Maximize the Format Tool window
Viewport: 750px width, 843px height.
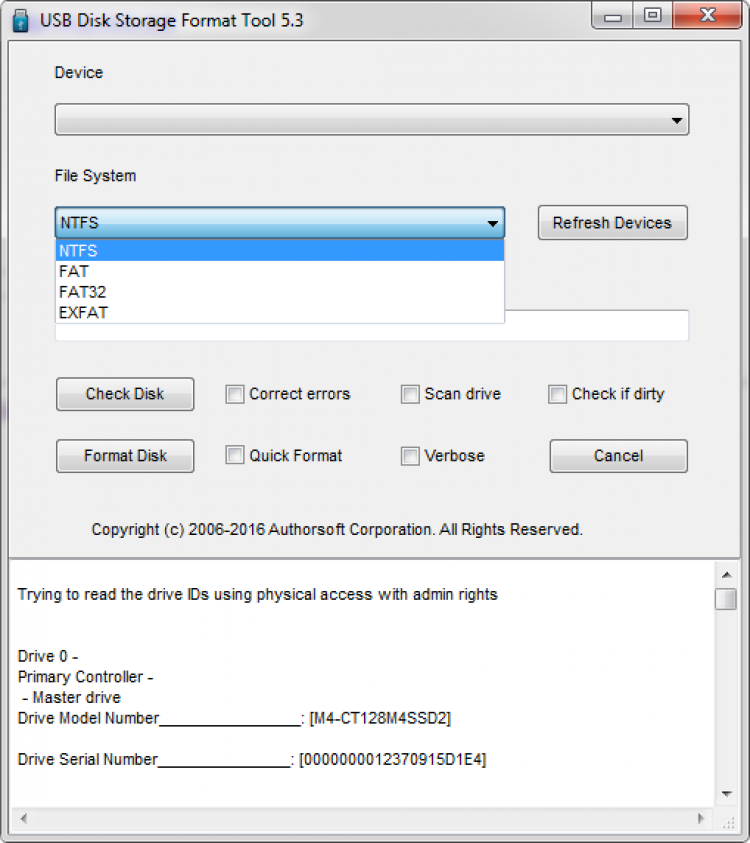click(653, 16)
